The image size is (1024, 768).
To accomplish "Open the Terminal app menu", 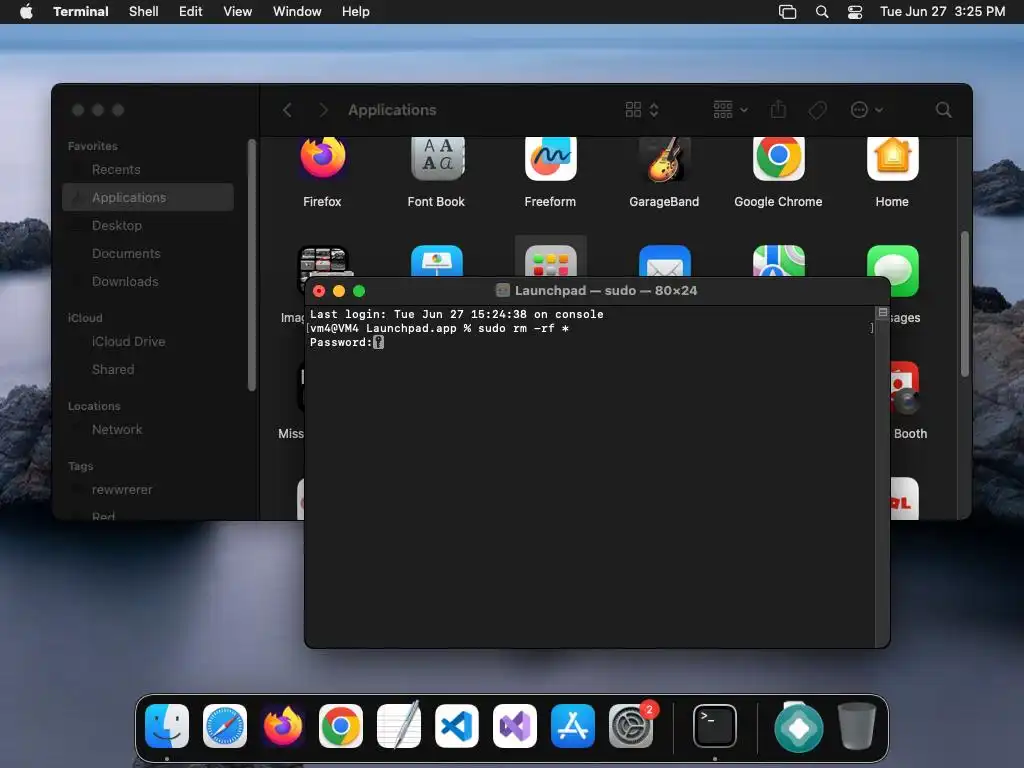I will [81, 11].
